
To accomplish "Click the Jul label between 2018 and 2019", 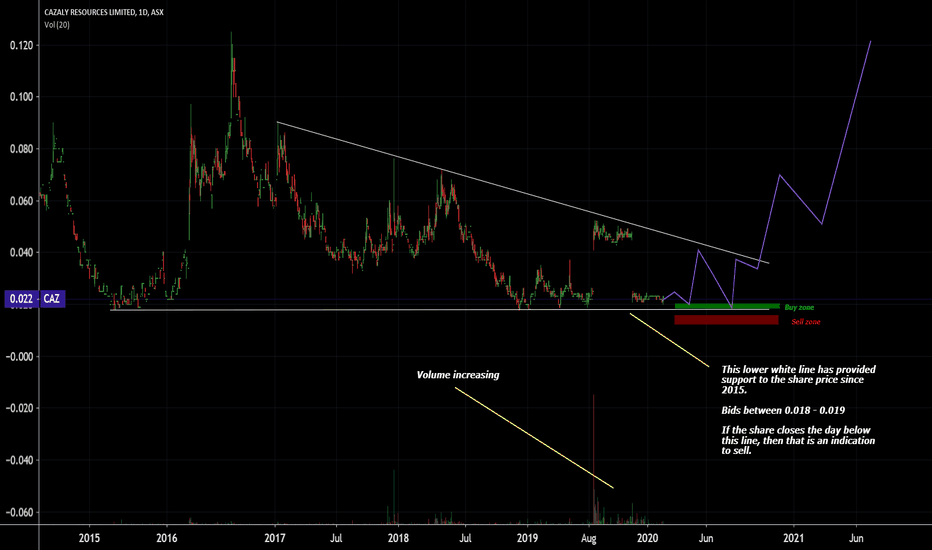I will (465, 538).
